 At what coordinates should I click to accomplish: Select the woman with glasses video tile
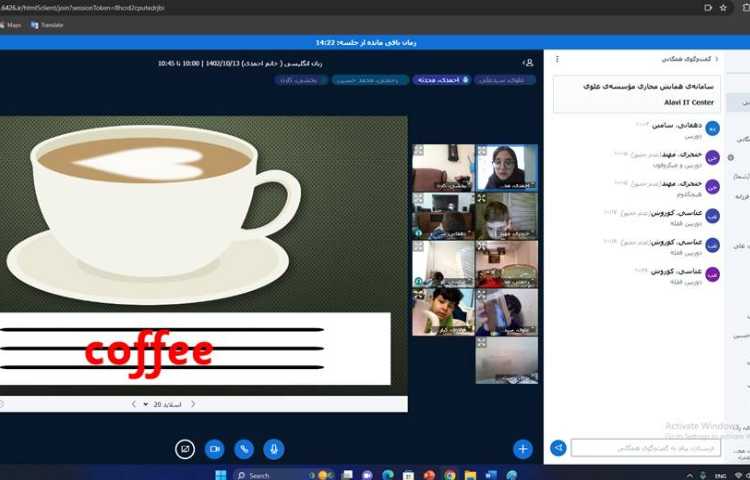point(507,168)
